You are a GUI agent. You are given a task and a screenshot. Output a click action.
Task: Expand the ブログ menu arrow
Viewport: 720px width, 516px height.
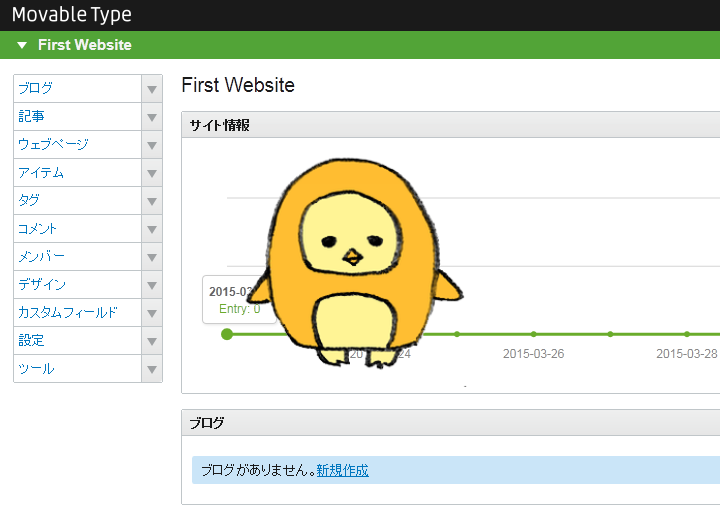(152, 89)
